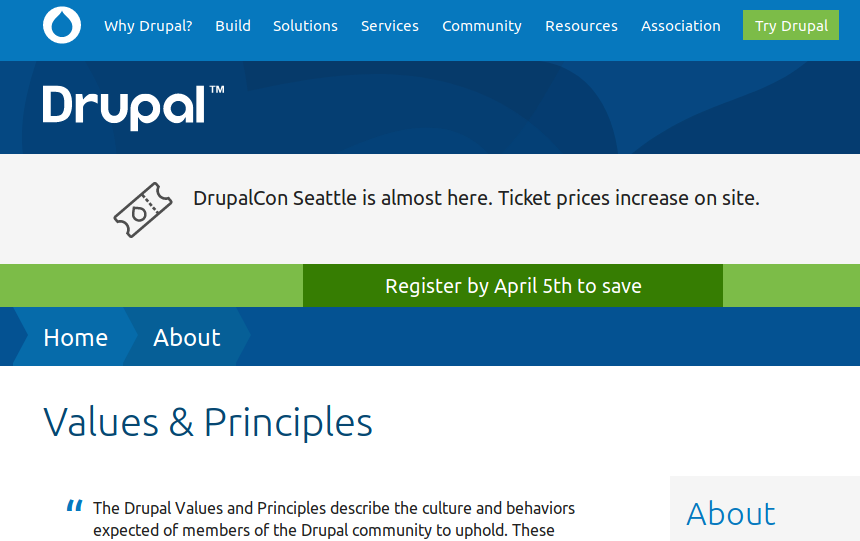Select the About breadcrumb link
This screenshot has height=541, width=860.
coord(187,338)
